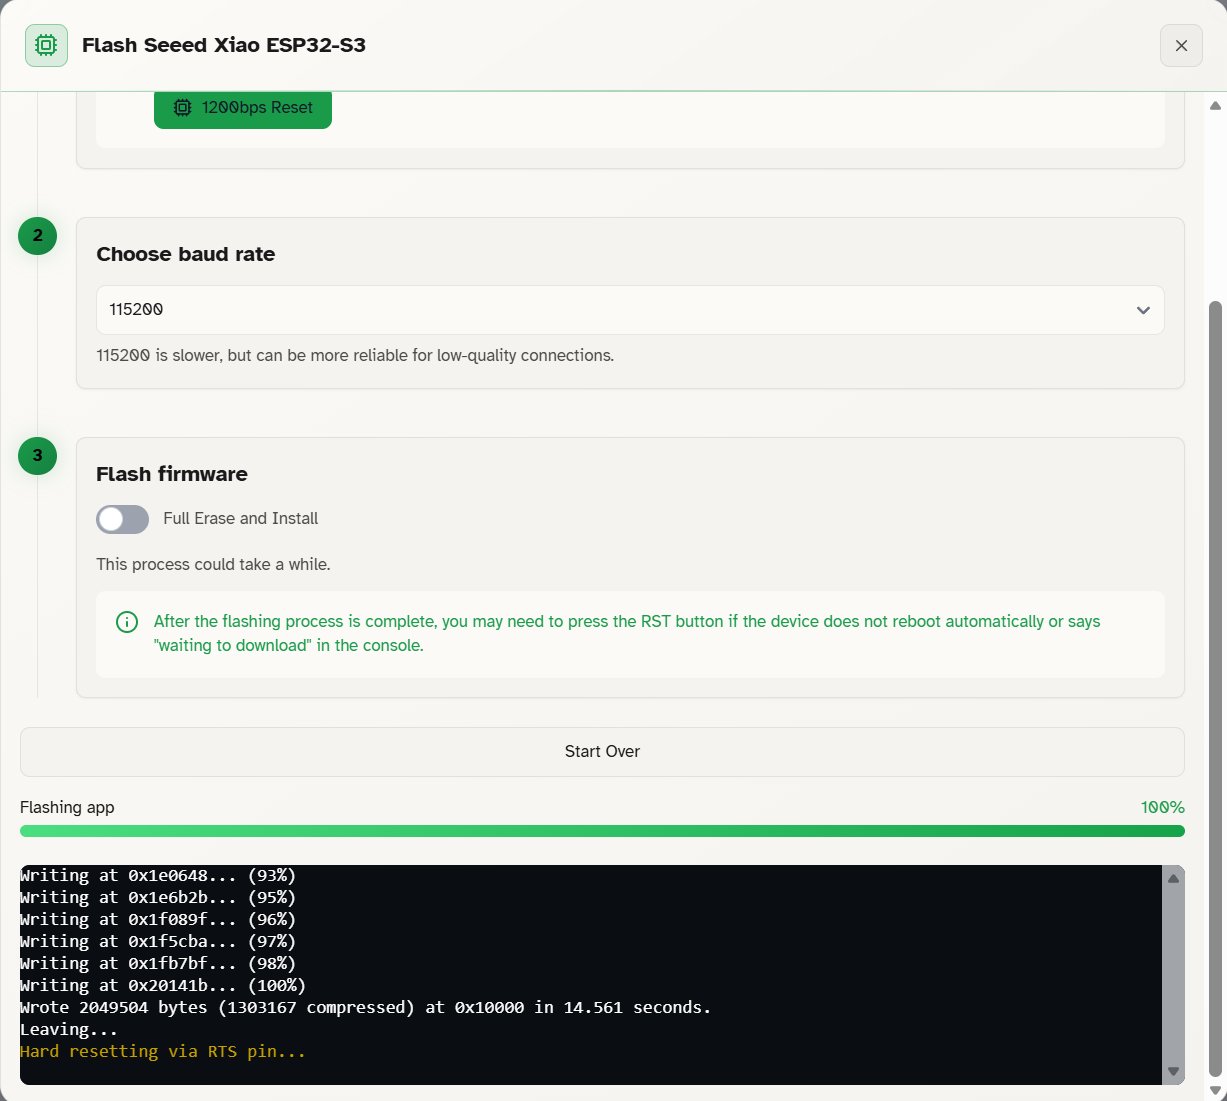Click the info icon in RST notice
The width and height of the screenshot is (1227, 1101).
pos(127,622)
